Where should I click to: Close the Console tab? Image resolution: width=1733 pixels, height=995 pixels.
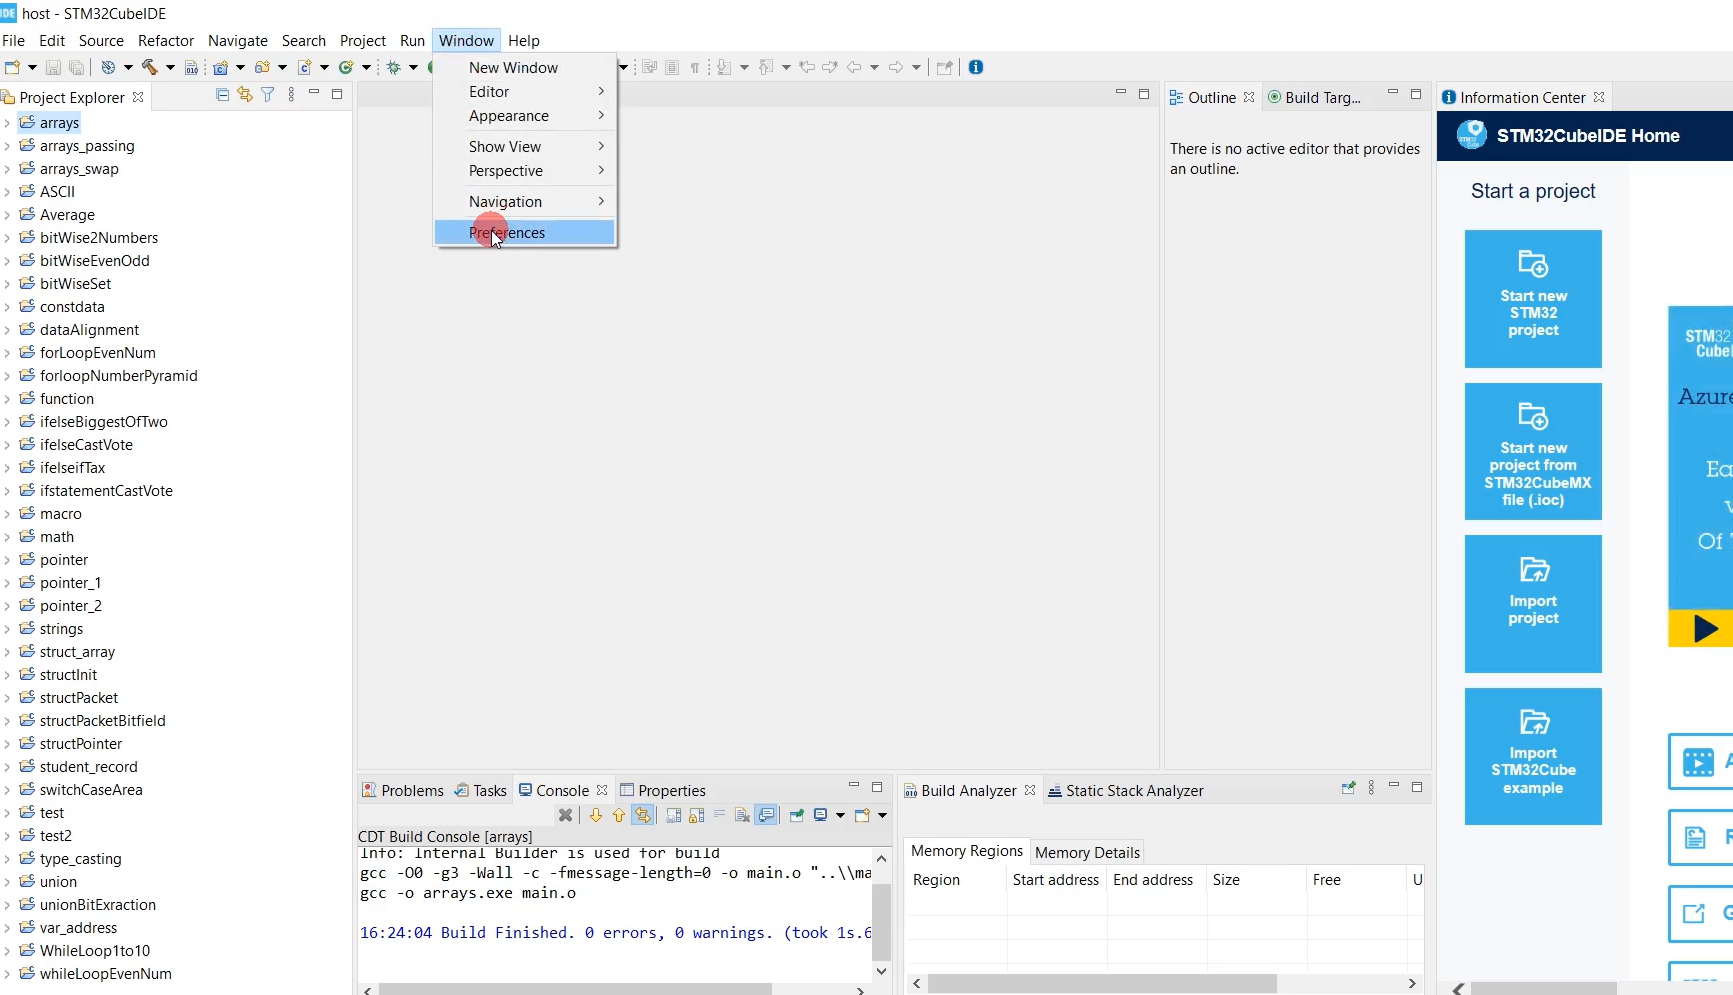click(602, 790)
